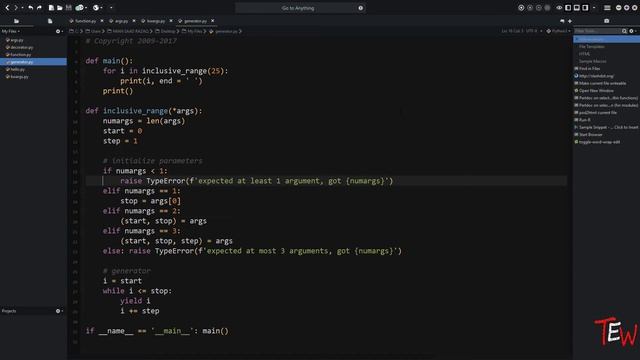Open the pane layout dropdown arrow

click(594, 8)
